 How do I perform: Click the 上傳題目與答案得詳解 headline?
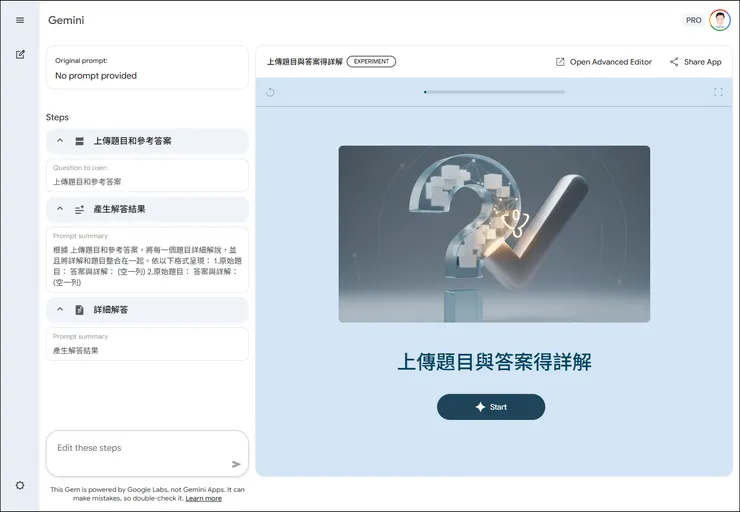pos(494,362)
